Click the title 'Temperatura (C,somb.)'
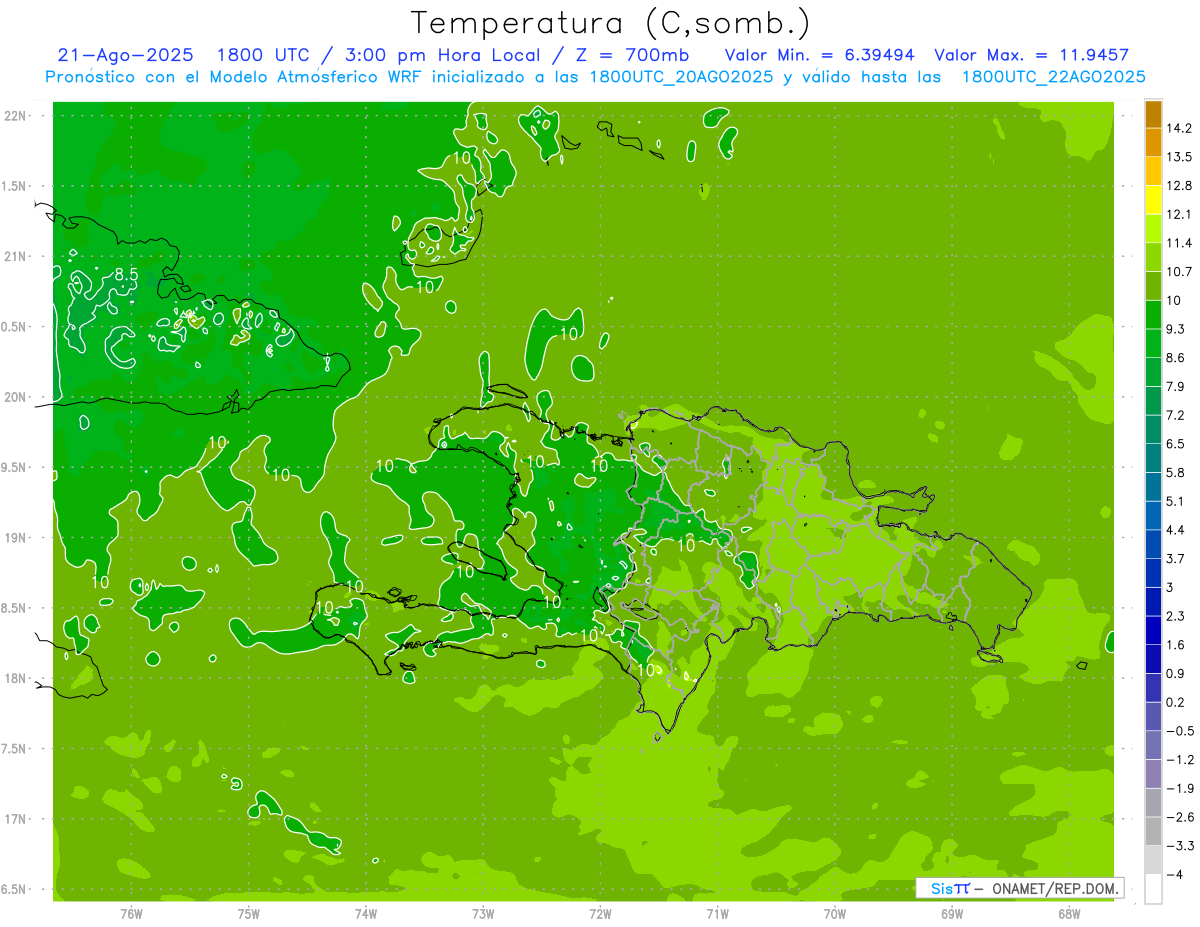1200x927 pixels. pos(610,22)
